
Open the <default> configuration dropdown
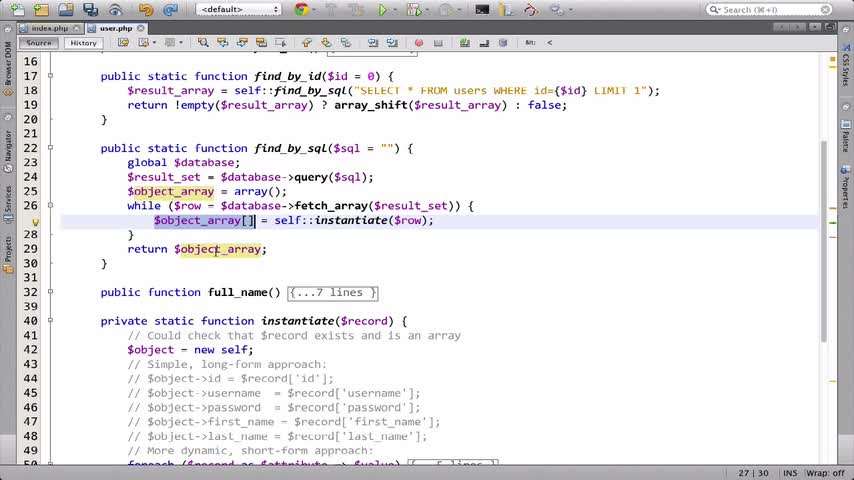(239, 9)
